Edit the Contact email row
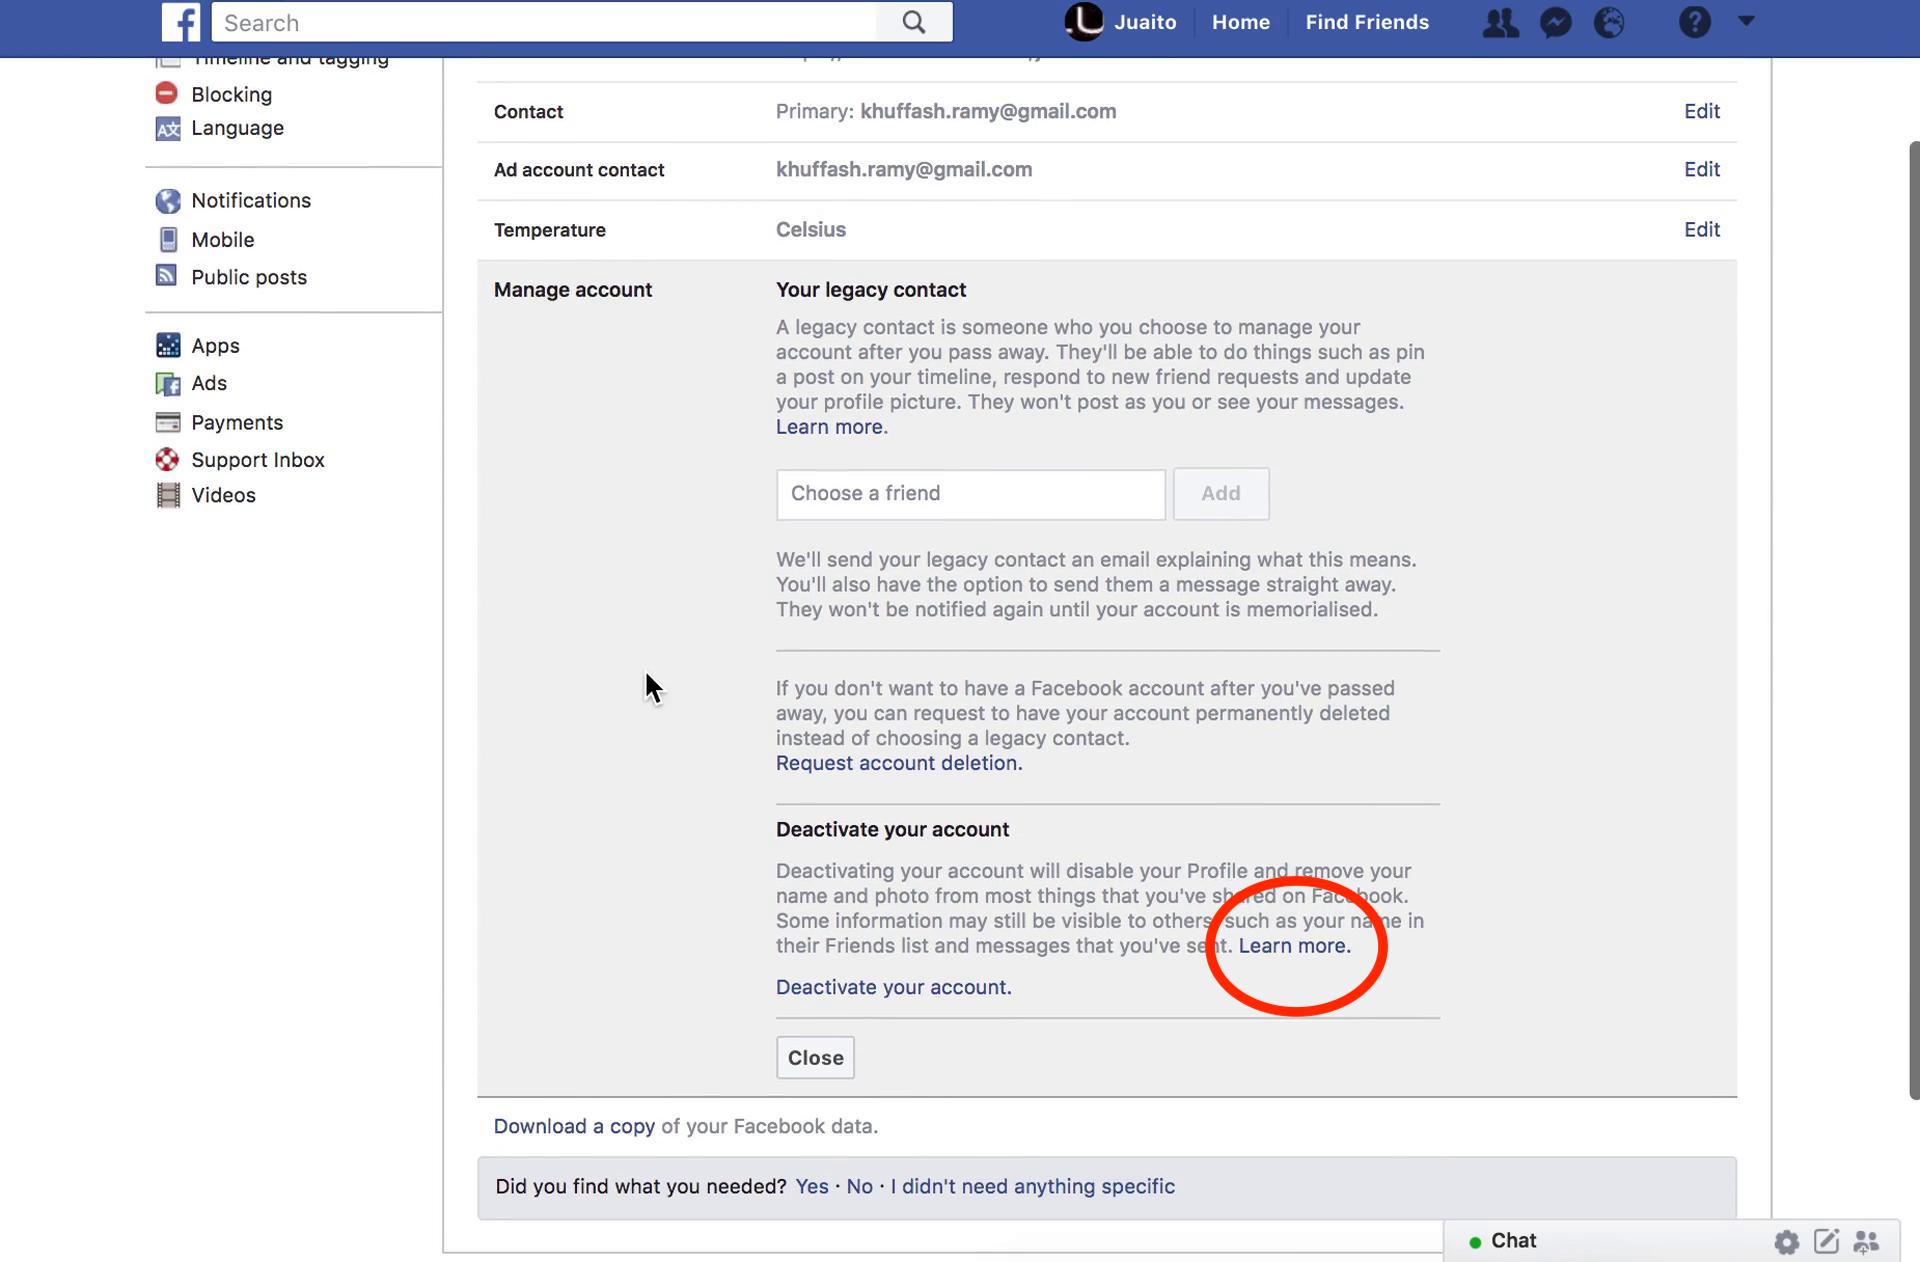1920x1262 pixels. point(1701,111)
